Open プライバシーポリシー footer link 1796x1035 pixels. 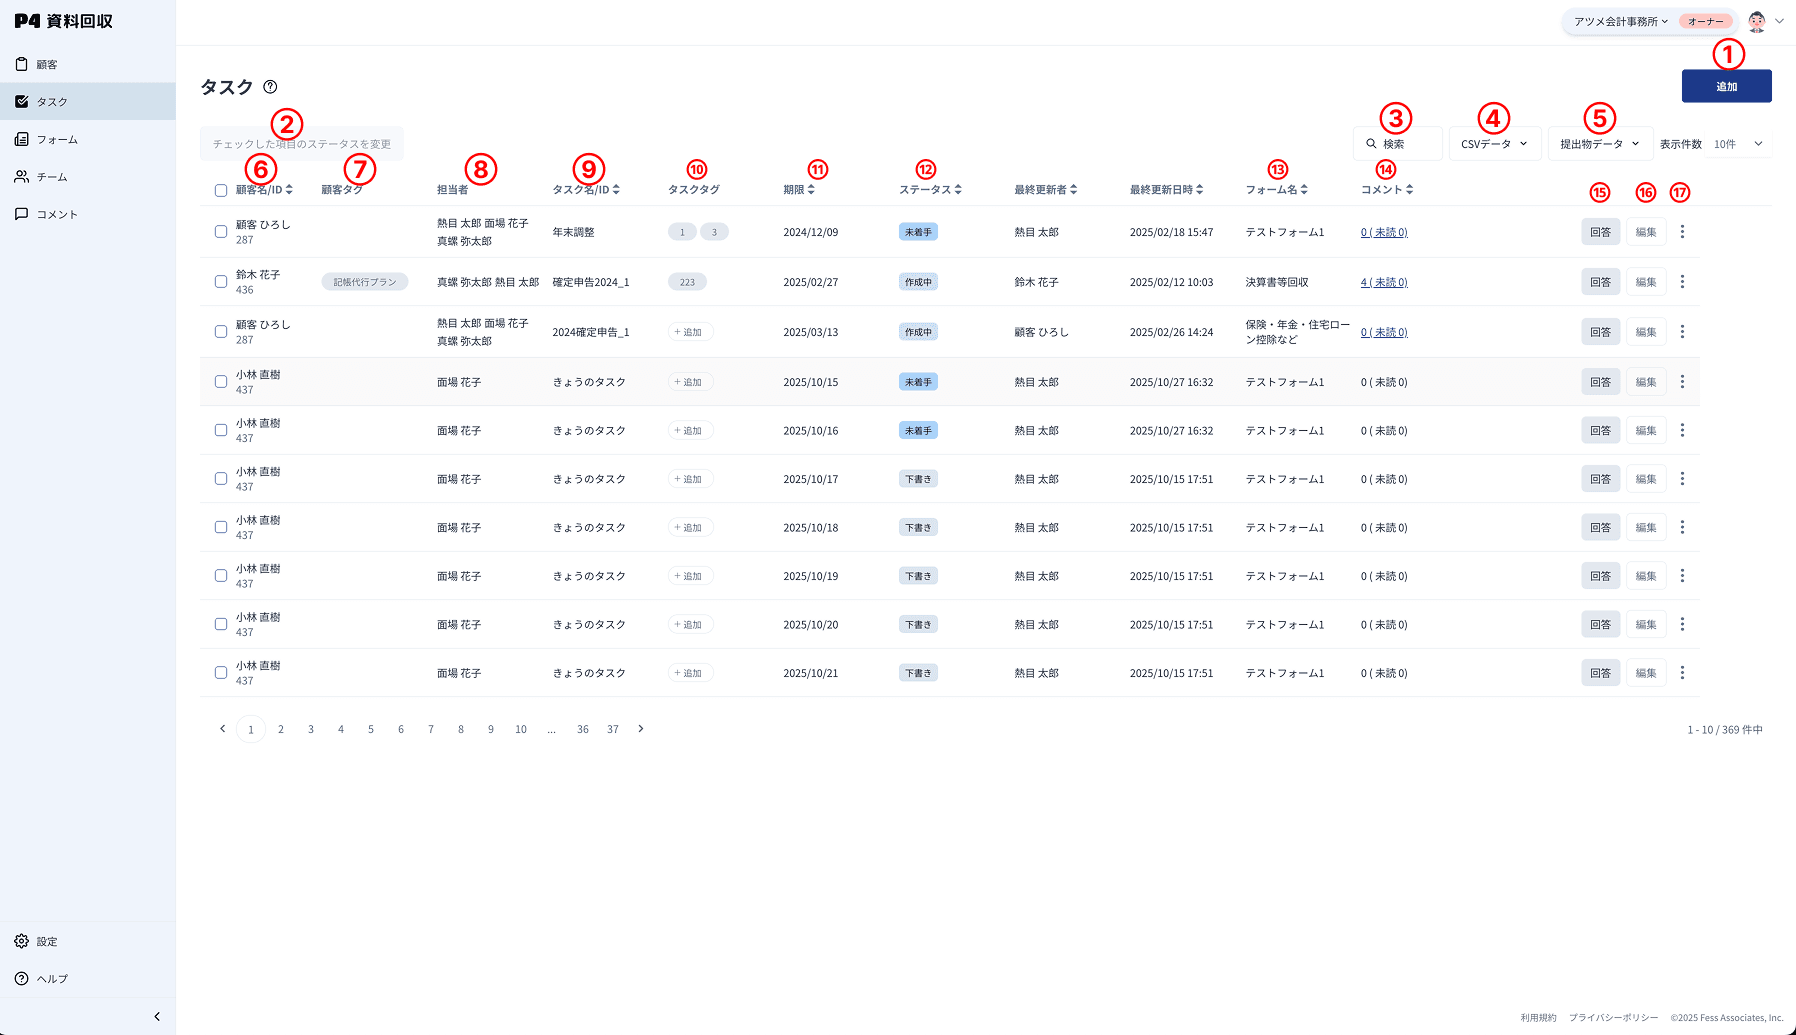point(1614,1018)
